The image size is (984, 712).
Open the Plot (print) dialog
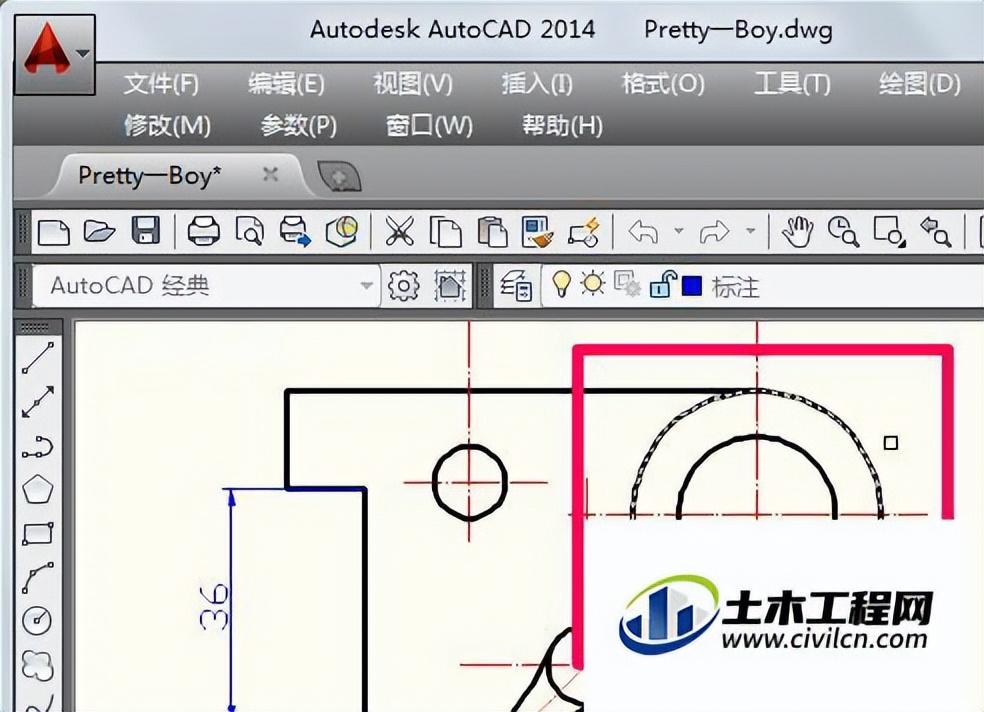[203, 230]
